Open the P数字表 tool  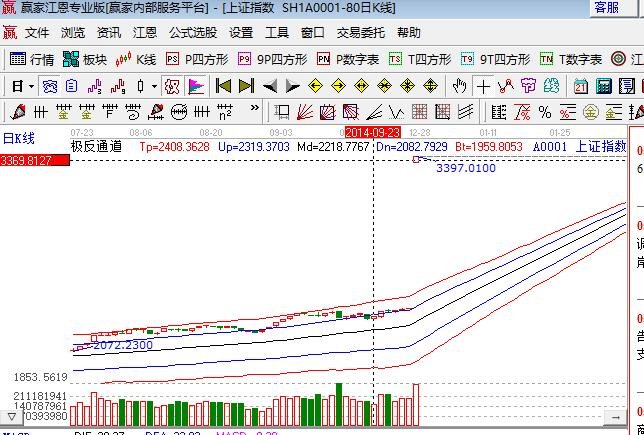coord(348,60)
